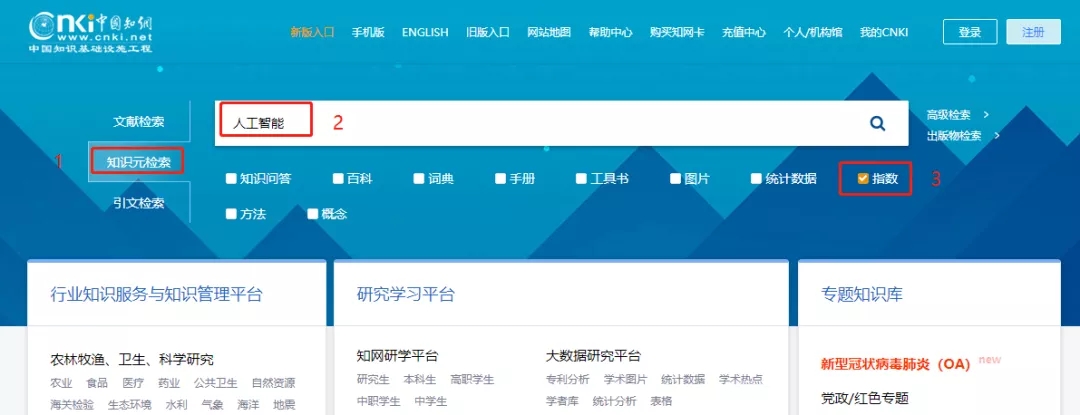
Task: Select the 方法 checkbox
Action: (231, 214)
